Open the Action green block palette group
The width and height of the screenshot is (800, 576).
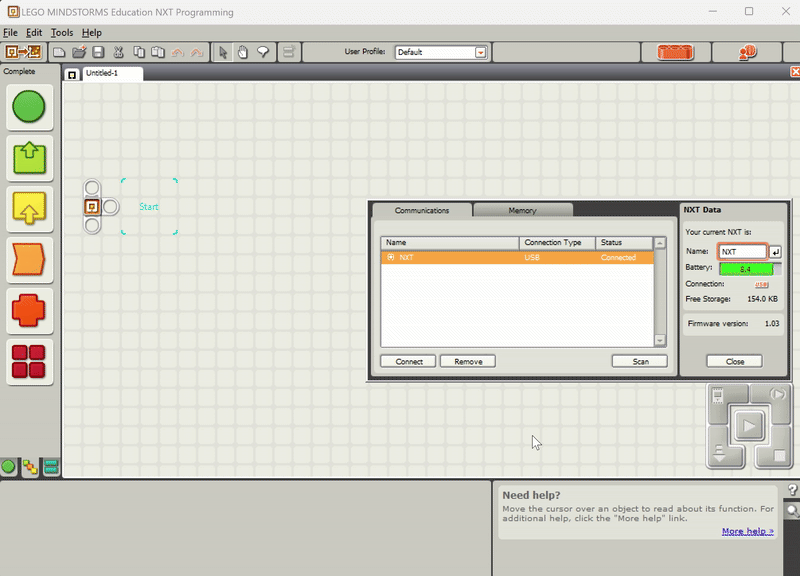tap(29, 158)
